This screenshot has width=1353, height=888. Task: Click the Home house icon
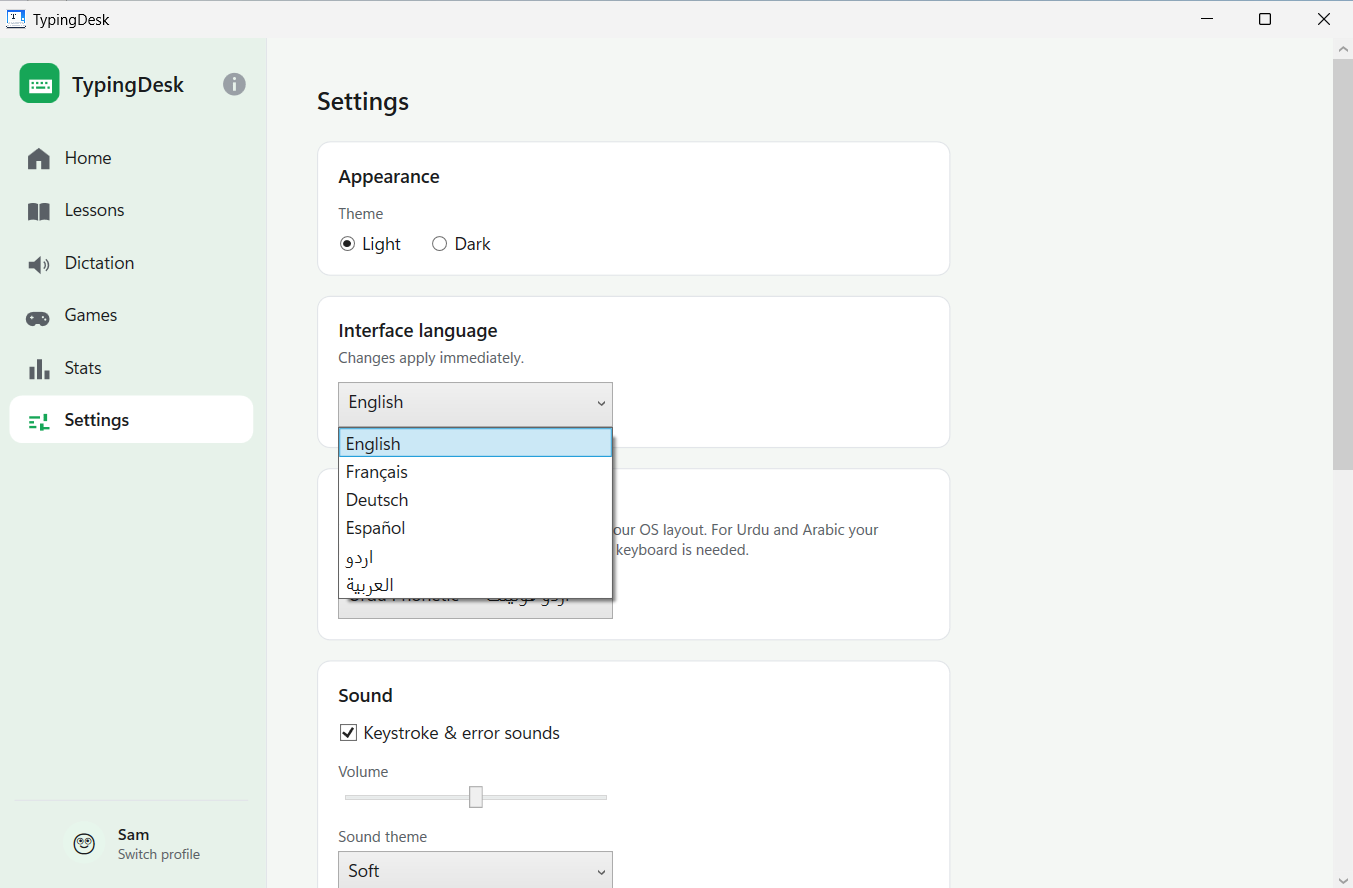click(x=39, y=158)
